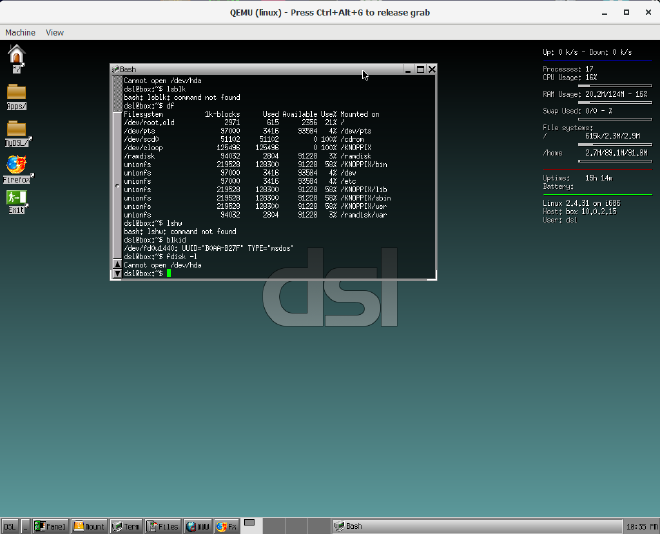Click the "Uptime: 15h 14m" text
660x534 pixels.
click(578, 178)
